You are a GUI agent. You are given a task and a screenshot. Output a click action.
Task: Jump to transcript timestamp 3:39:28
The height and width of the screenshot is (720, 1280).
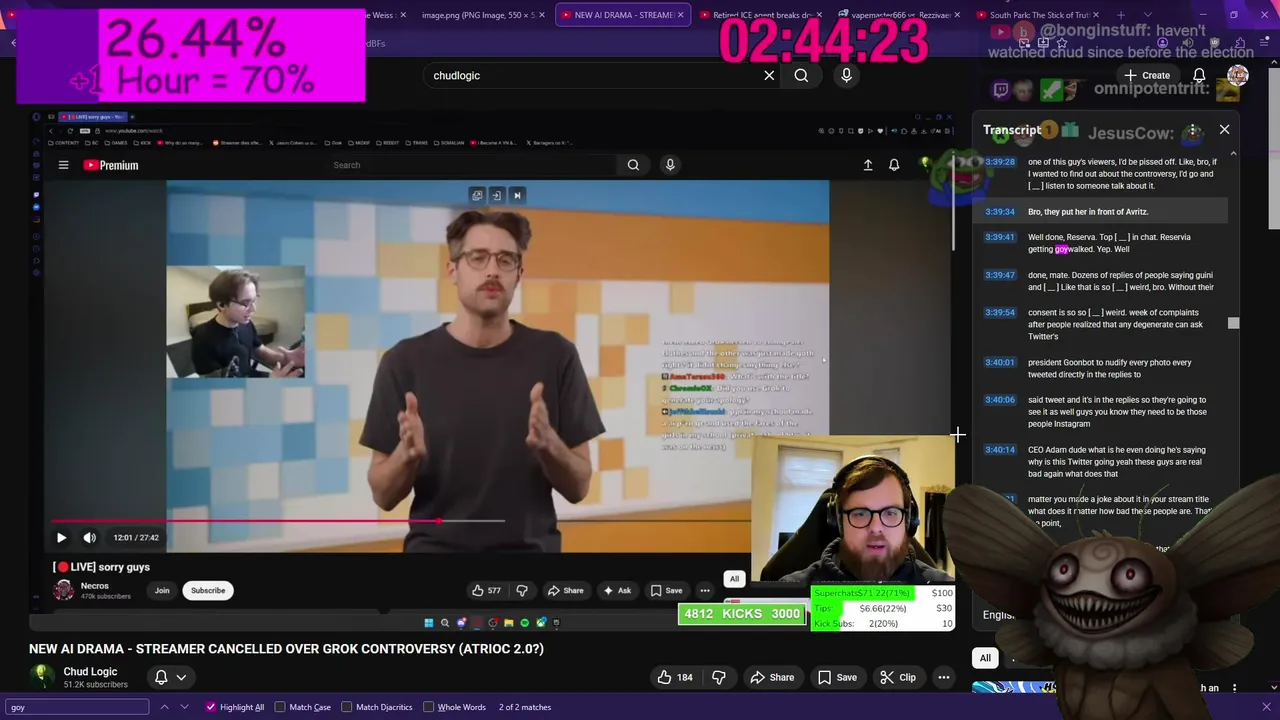tap(1000, 162)
